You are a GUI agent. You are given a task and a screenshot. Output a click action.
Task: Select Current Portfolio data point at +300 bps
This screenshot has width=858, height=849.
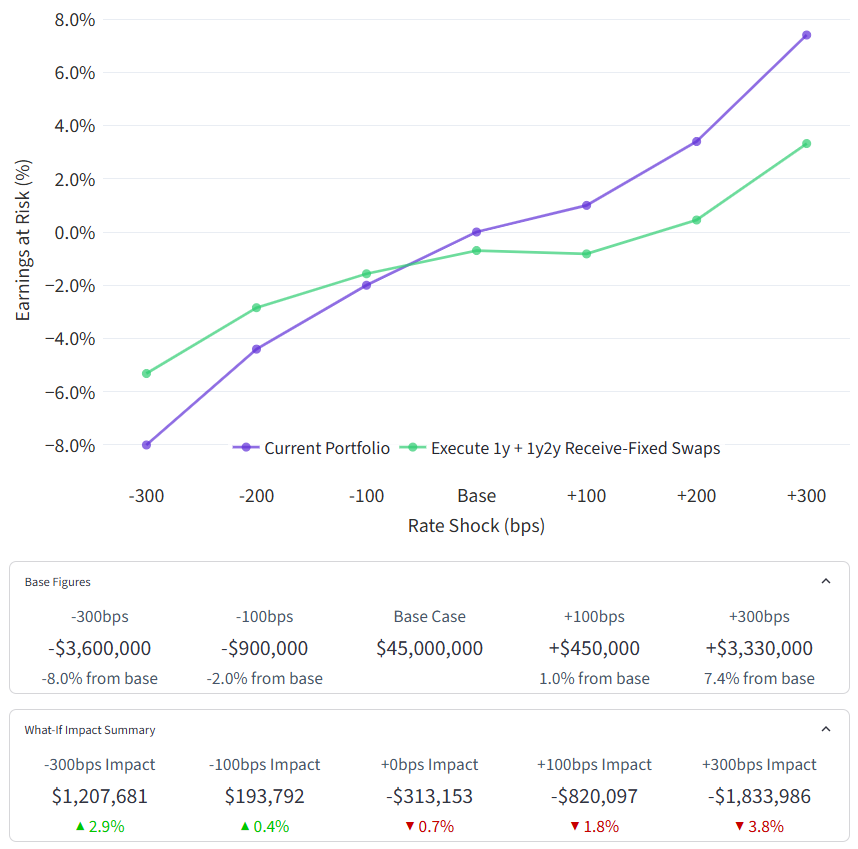[806, 35]
